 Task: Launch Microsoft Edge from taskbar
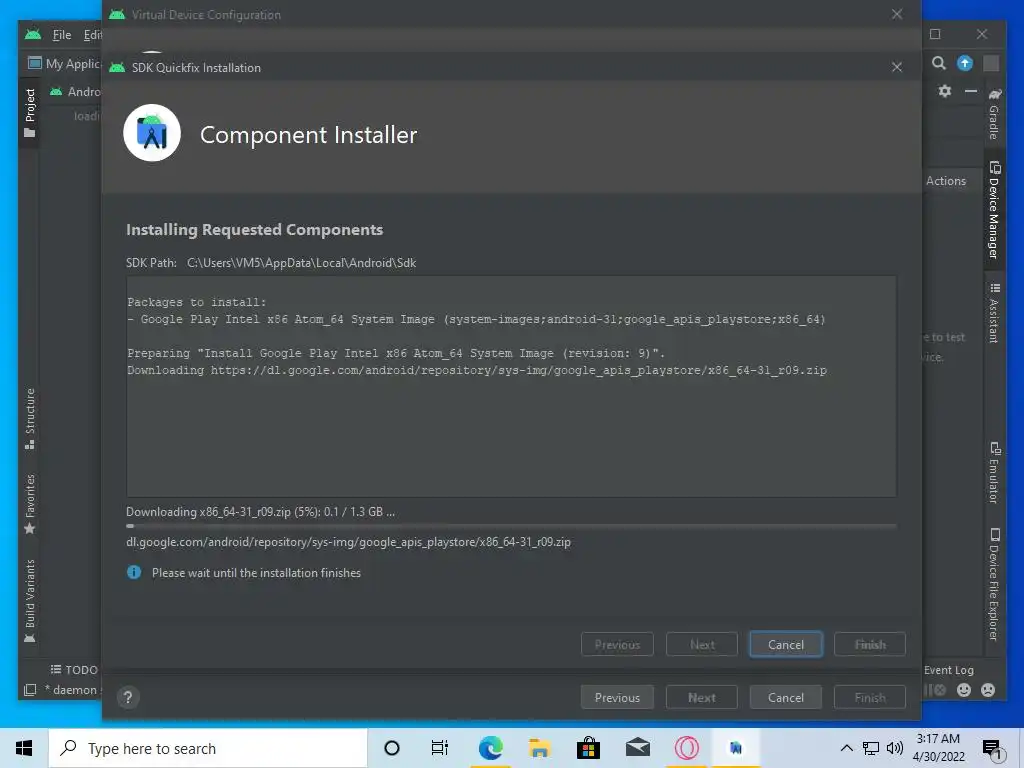point(490,748)
